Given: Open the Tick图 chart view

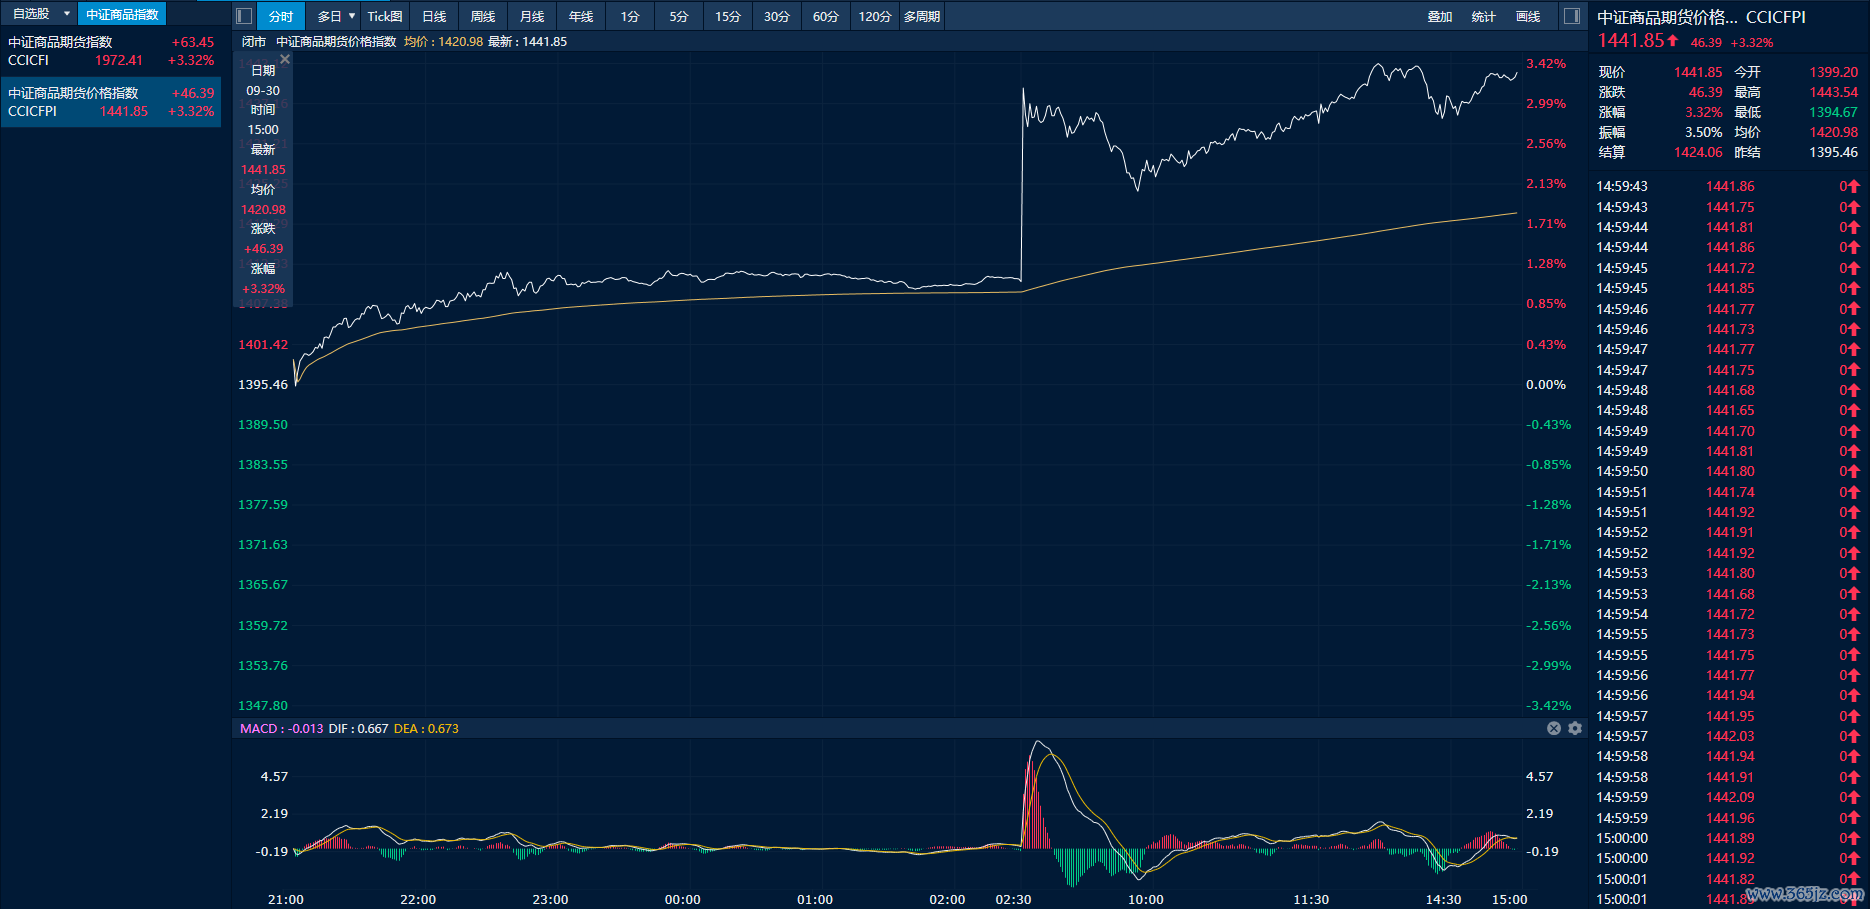Looking at the screenshot, I should coord(385,16).
